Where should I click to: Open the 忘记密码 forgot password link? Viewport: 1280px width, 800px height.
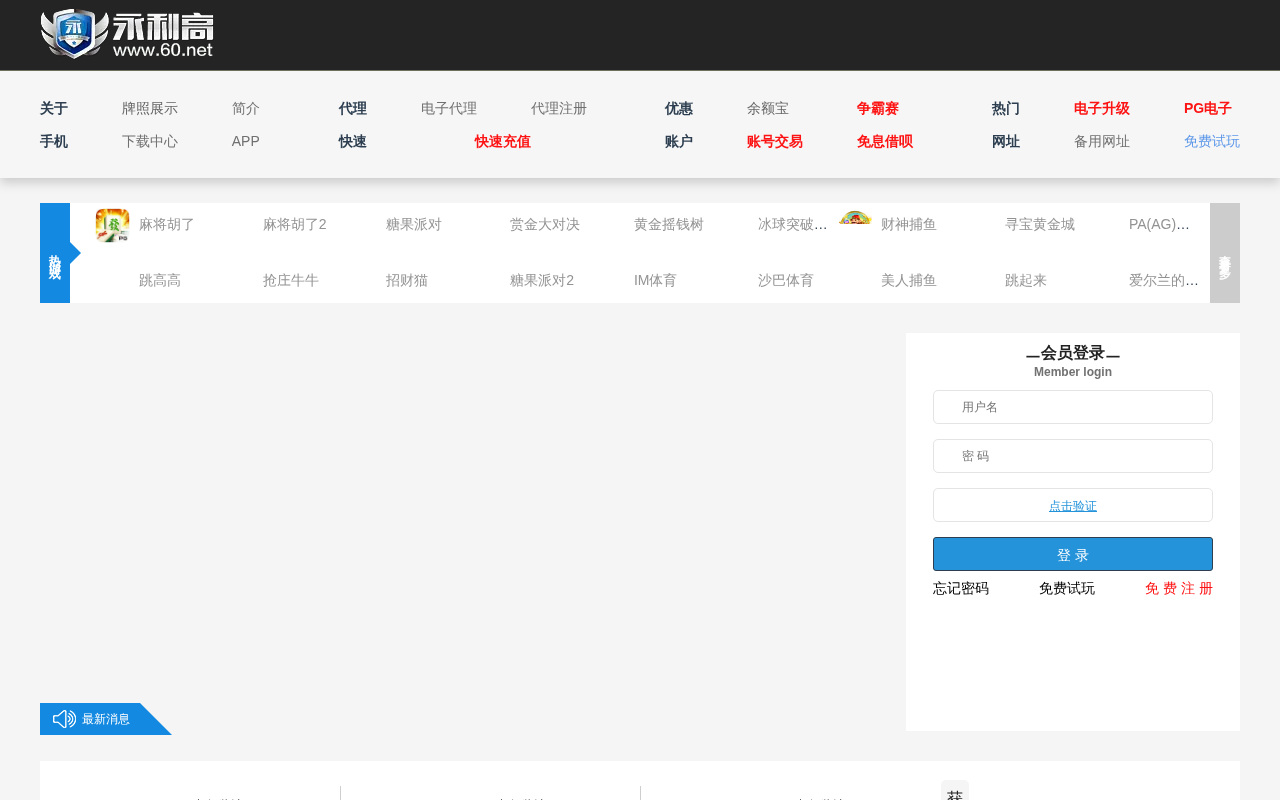961,589
